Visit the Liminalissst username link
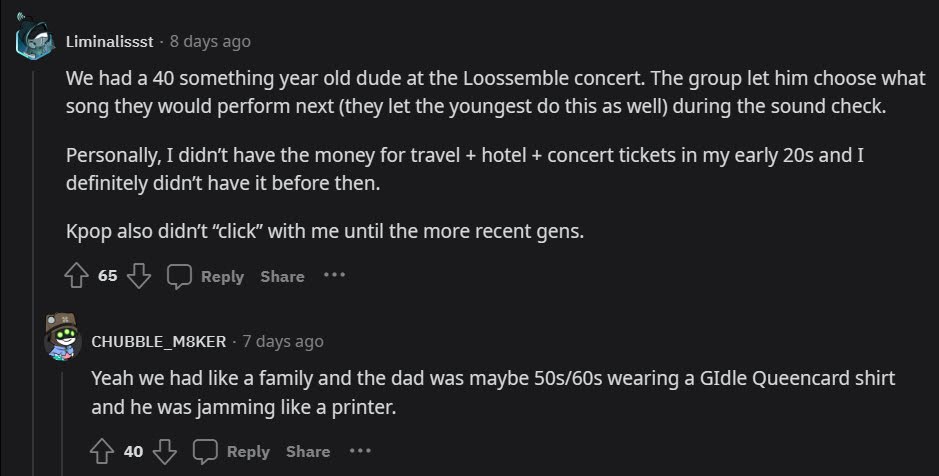The image size is (939, 476). [x=109, y=42]
